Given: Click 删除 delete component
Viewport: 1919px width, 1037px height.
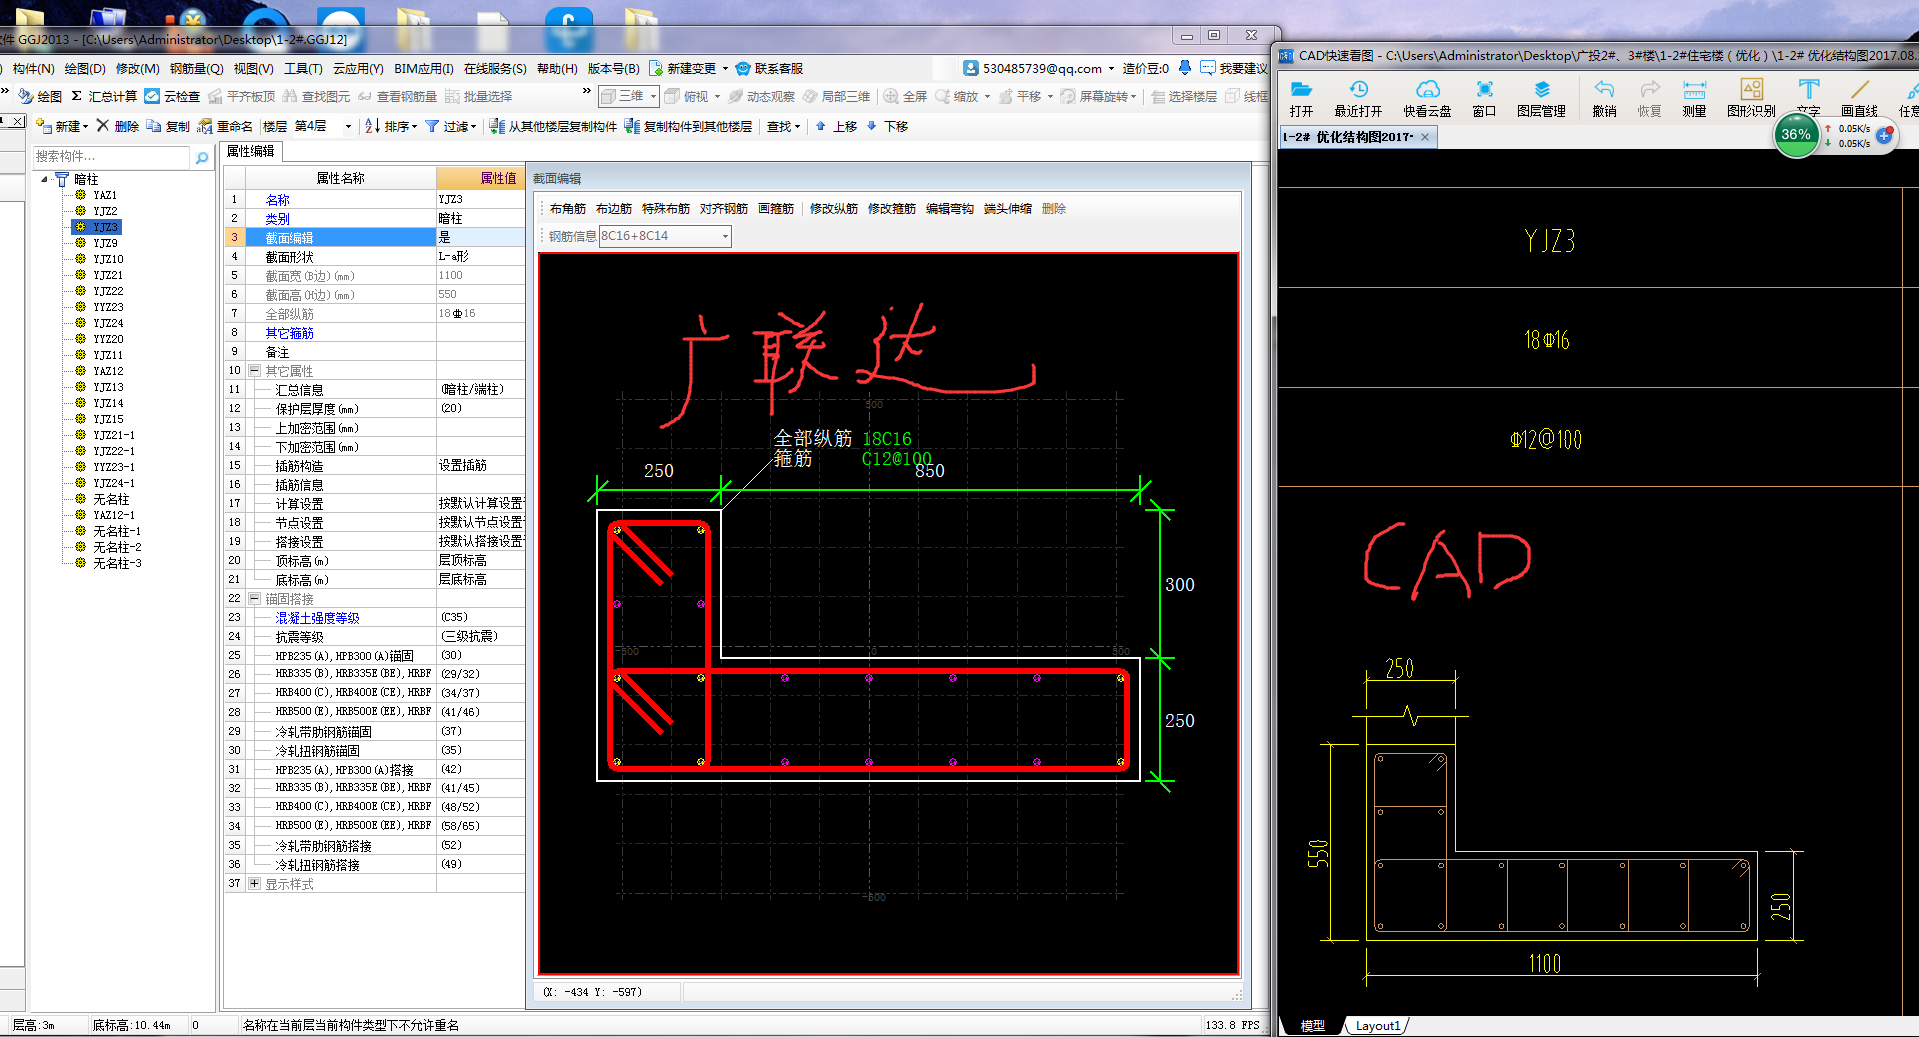Looking at the screenshot, I should (118, 126).
